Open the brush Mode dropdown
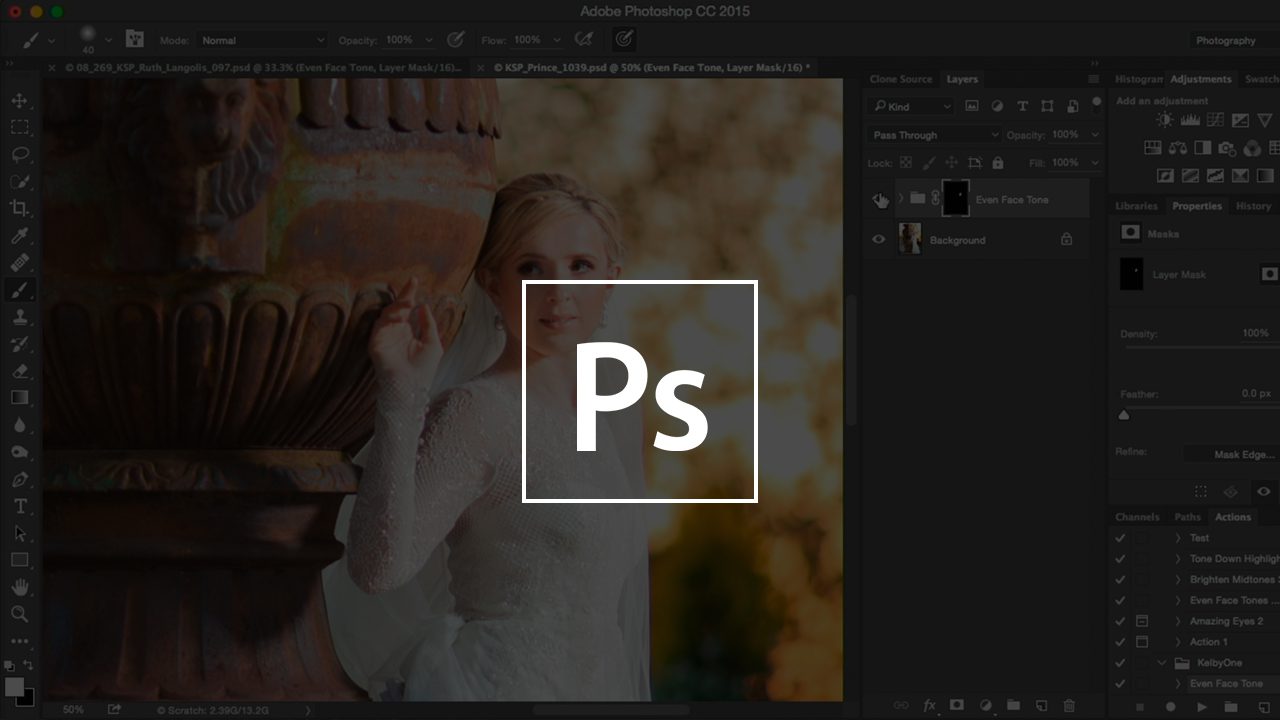Screen dimensions: 1280x720 click(x=263, y=40)
